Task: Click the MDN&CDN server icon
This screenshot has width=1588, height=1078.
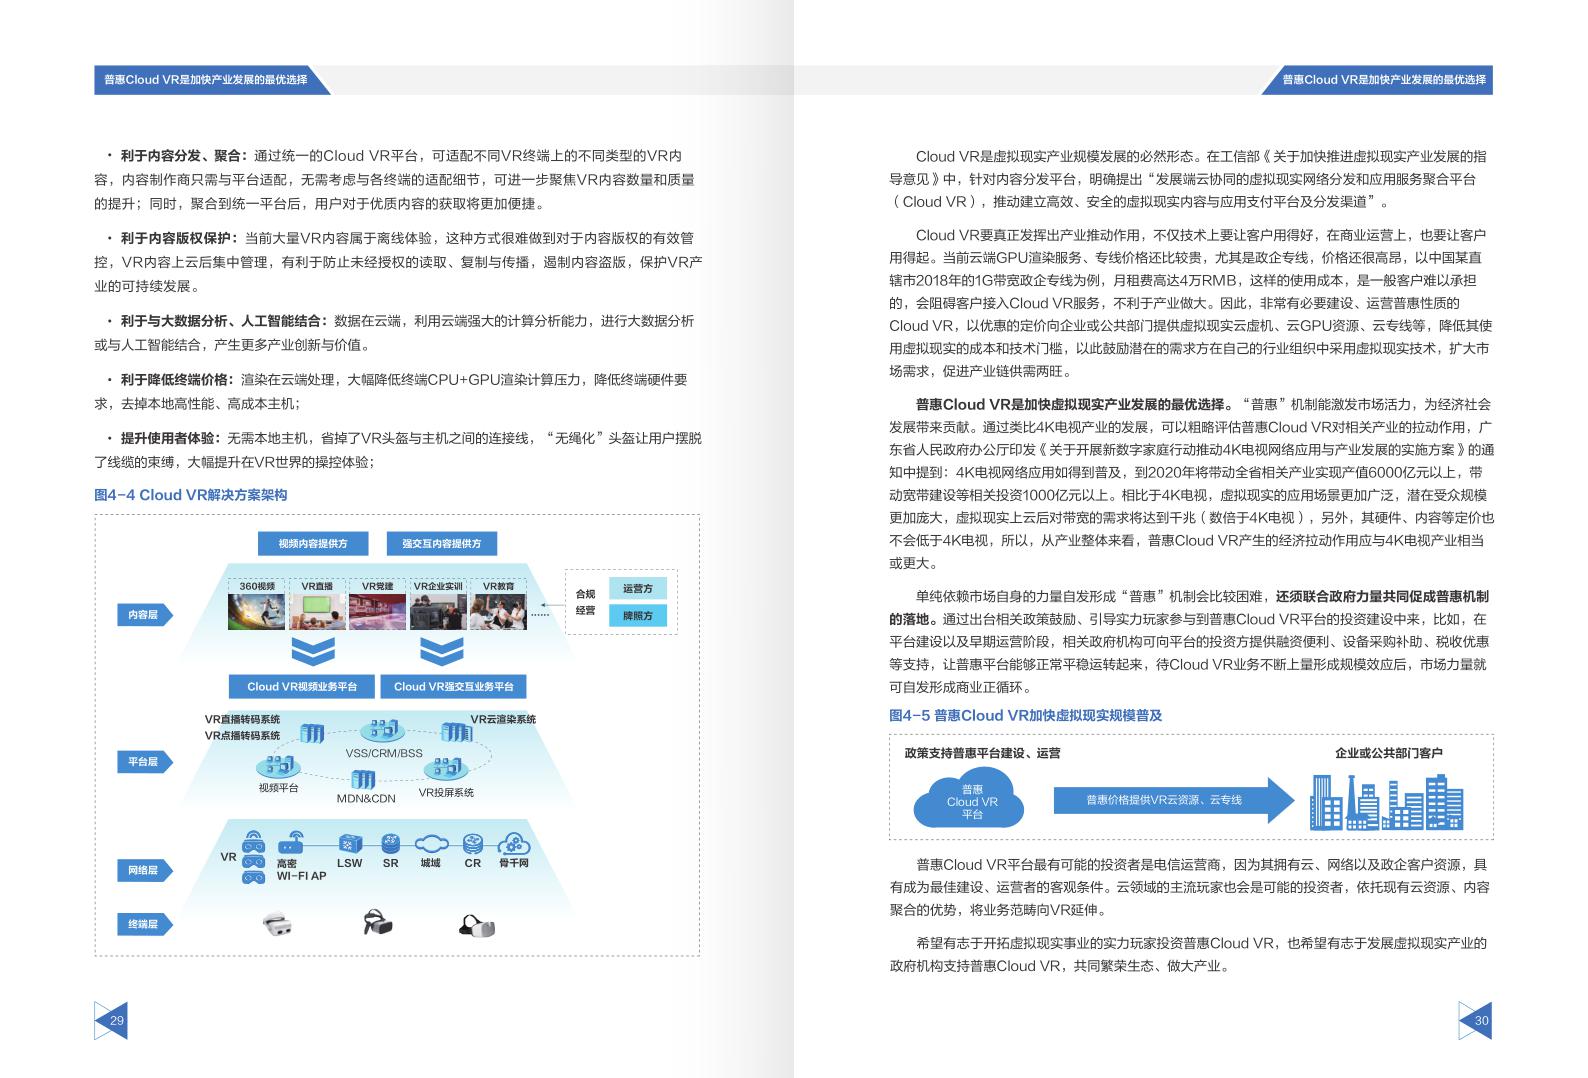Action: tap(362, 779)
